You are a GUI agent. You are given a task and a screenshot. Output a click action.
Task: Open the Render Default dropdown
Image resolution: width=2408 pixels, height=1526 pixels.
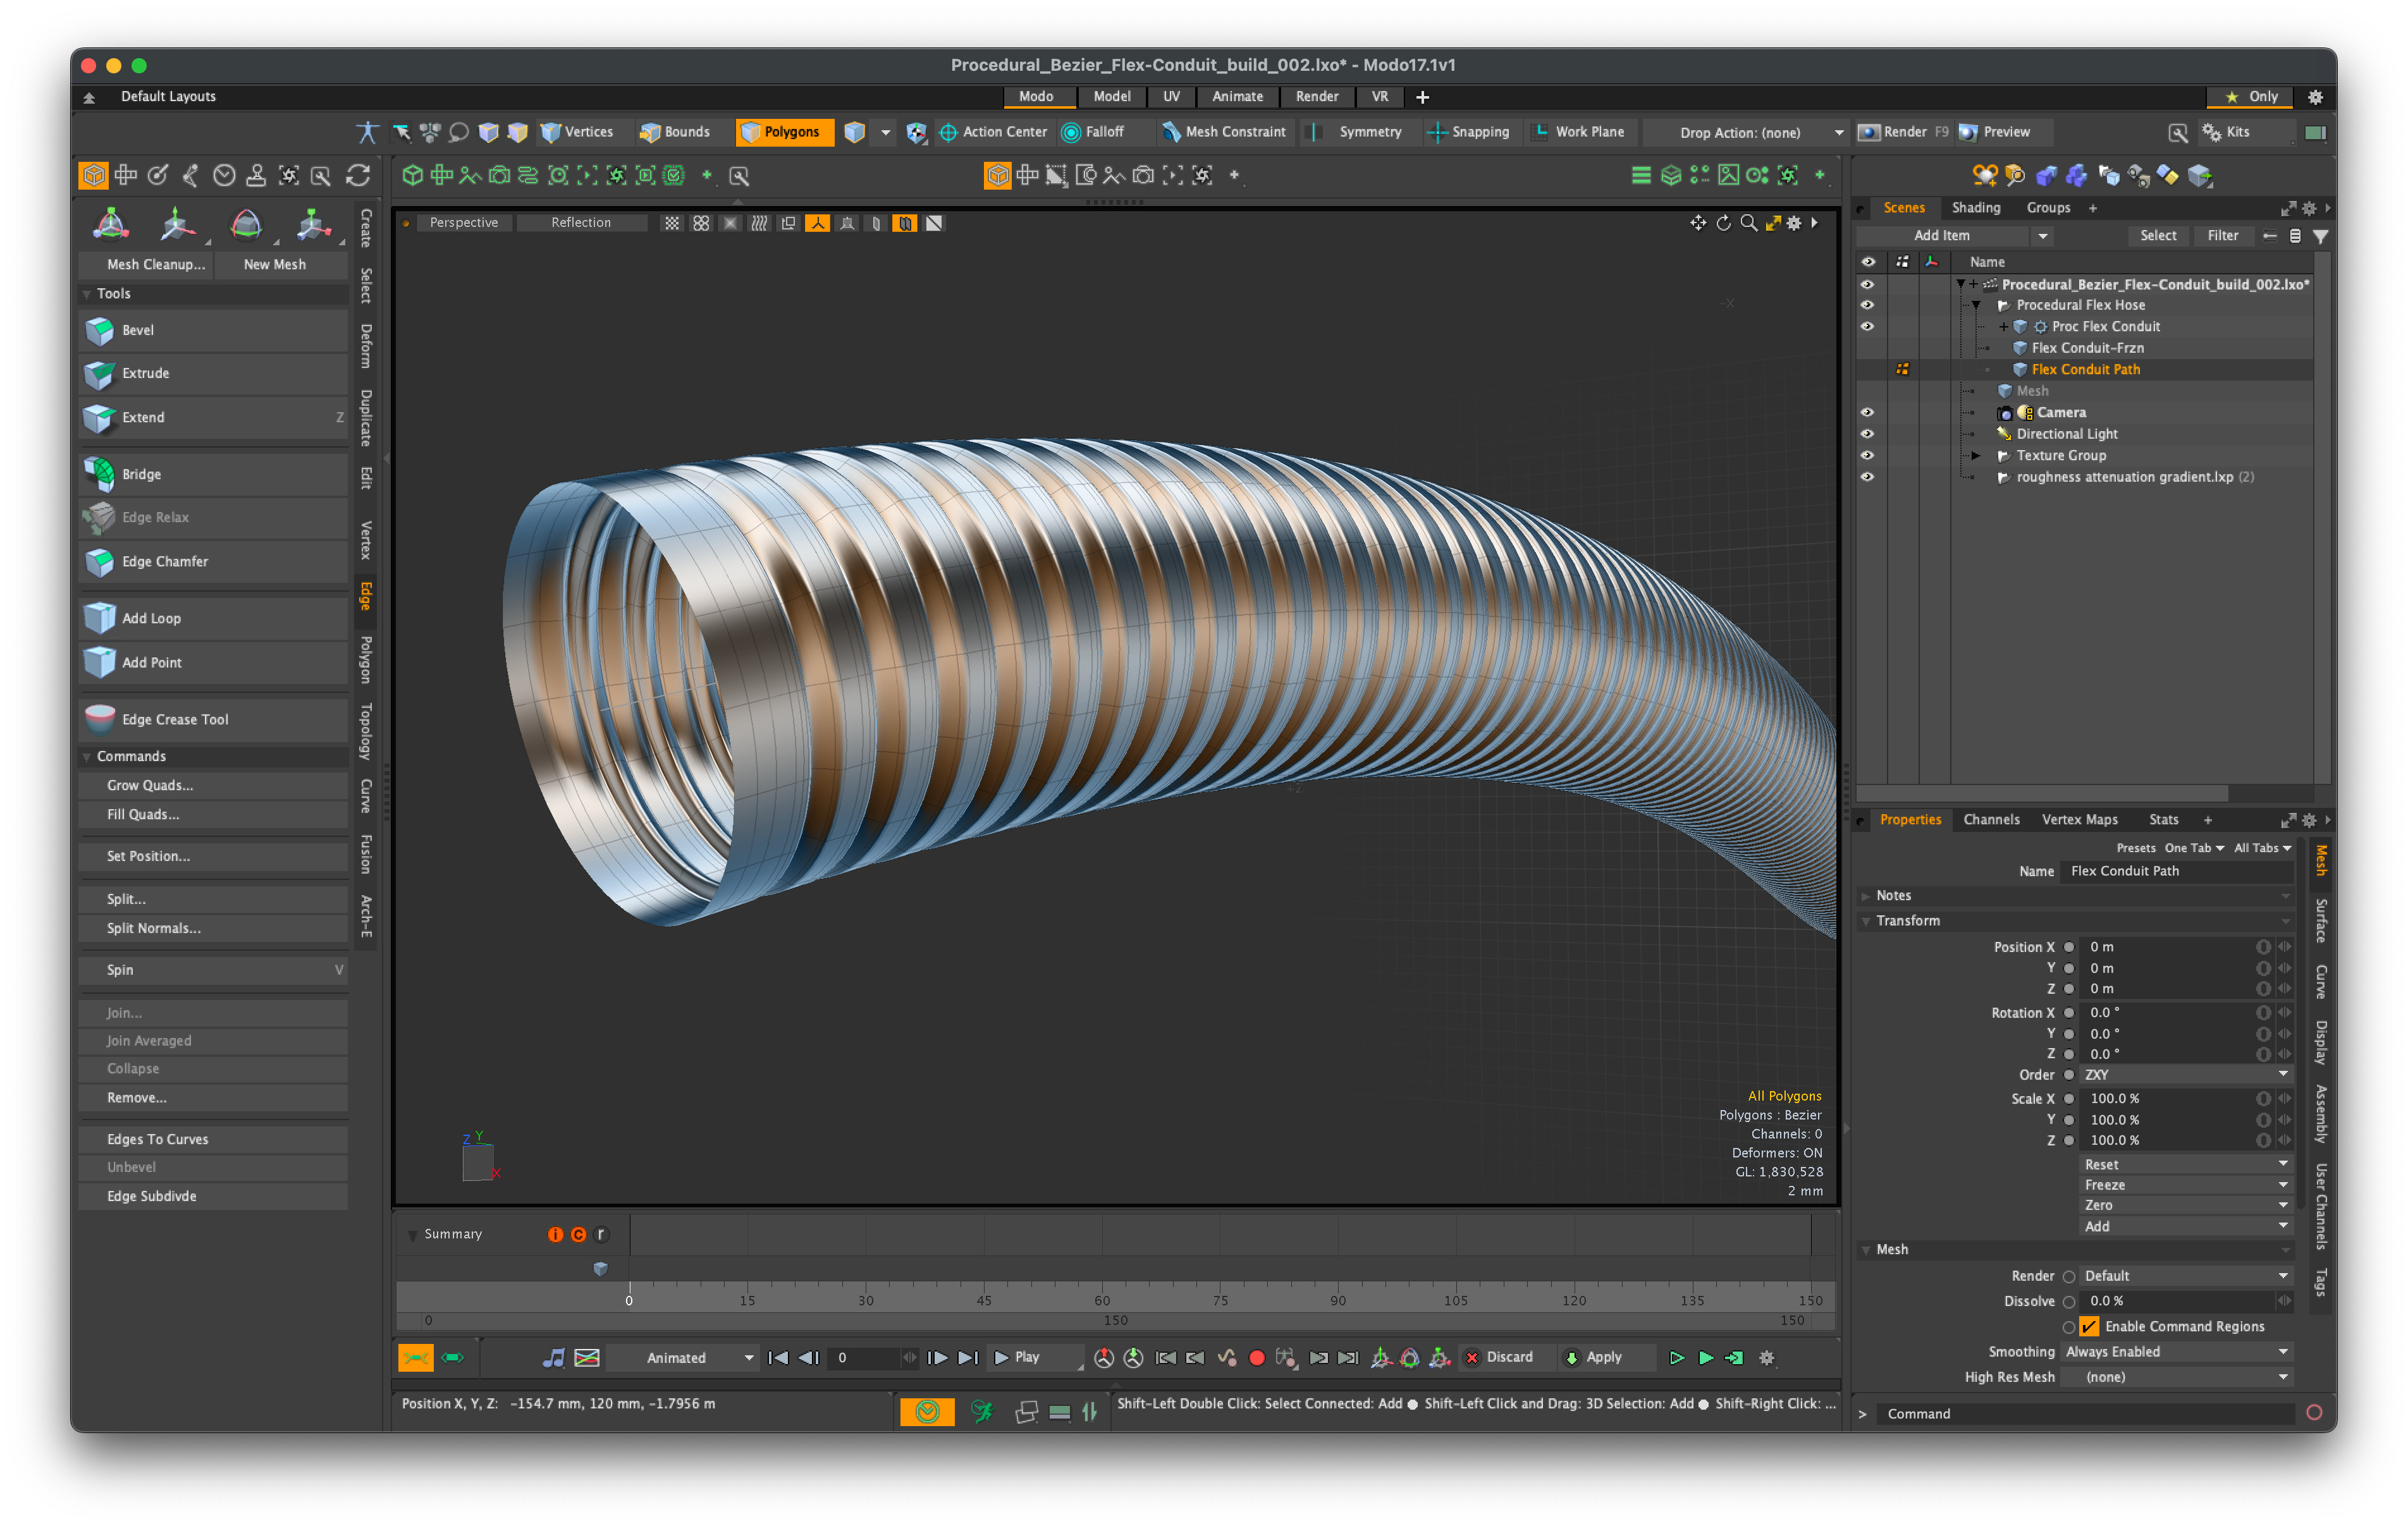coord(2186,1276)
